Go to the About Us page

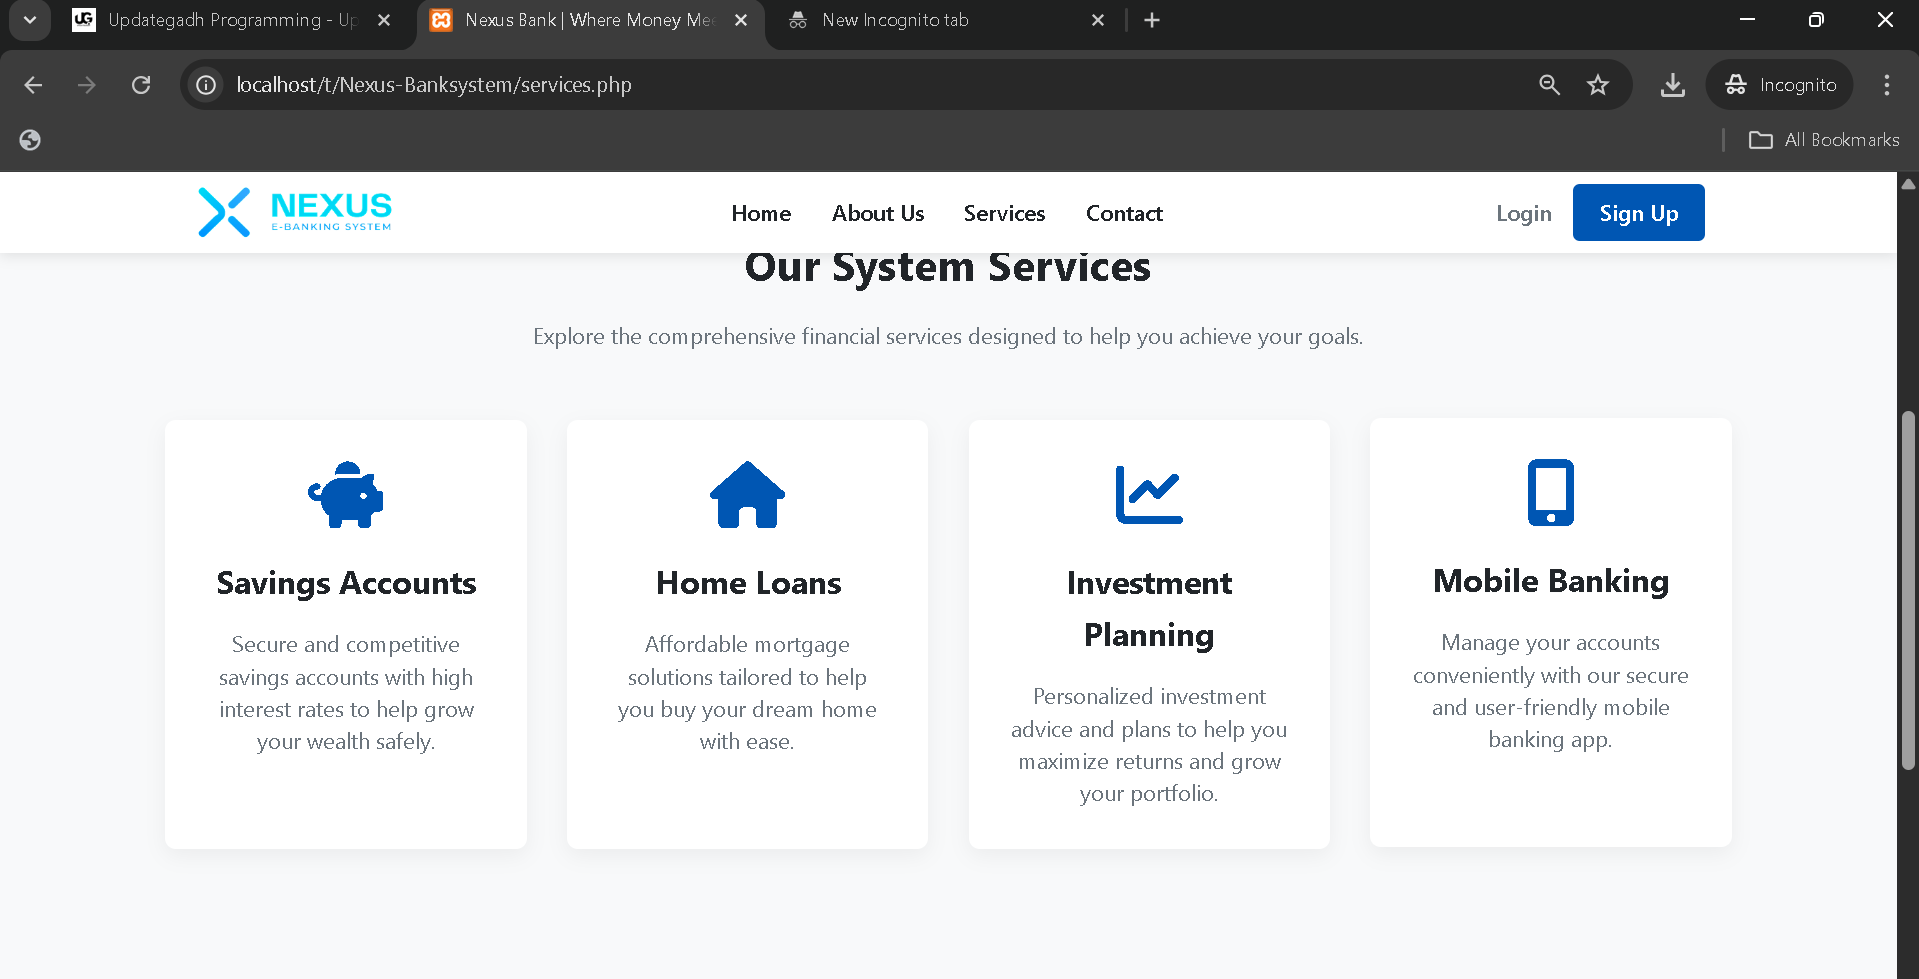[877, 213]
